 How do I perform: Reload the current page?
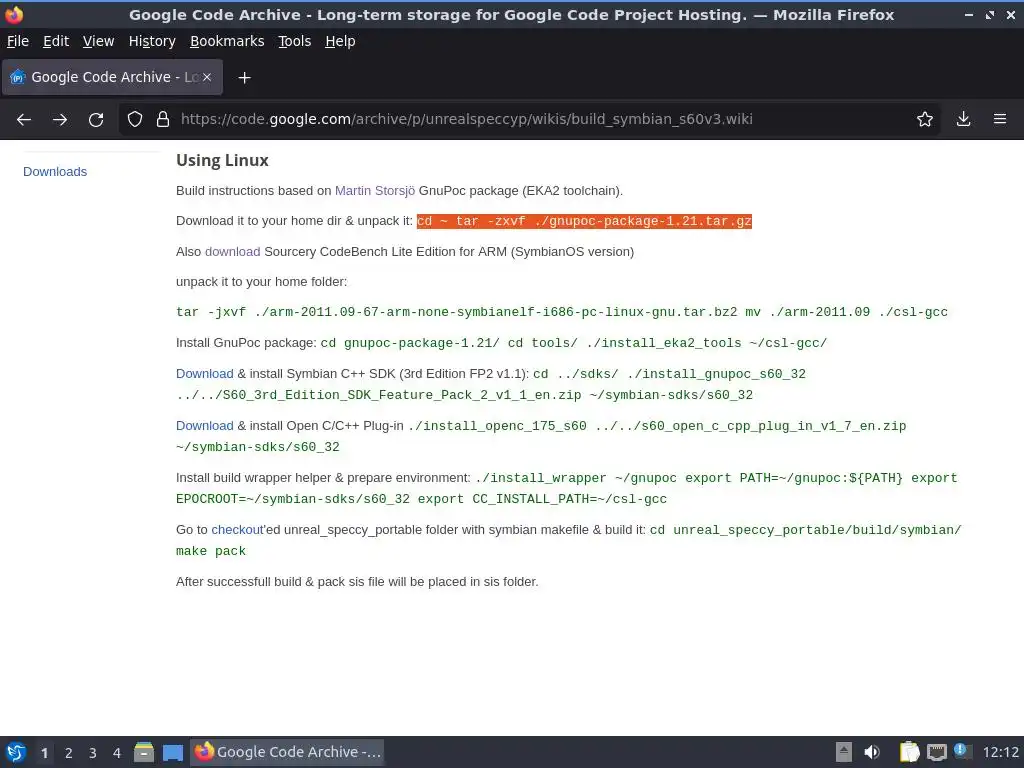point(96,120)
